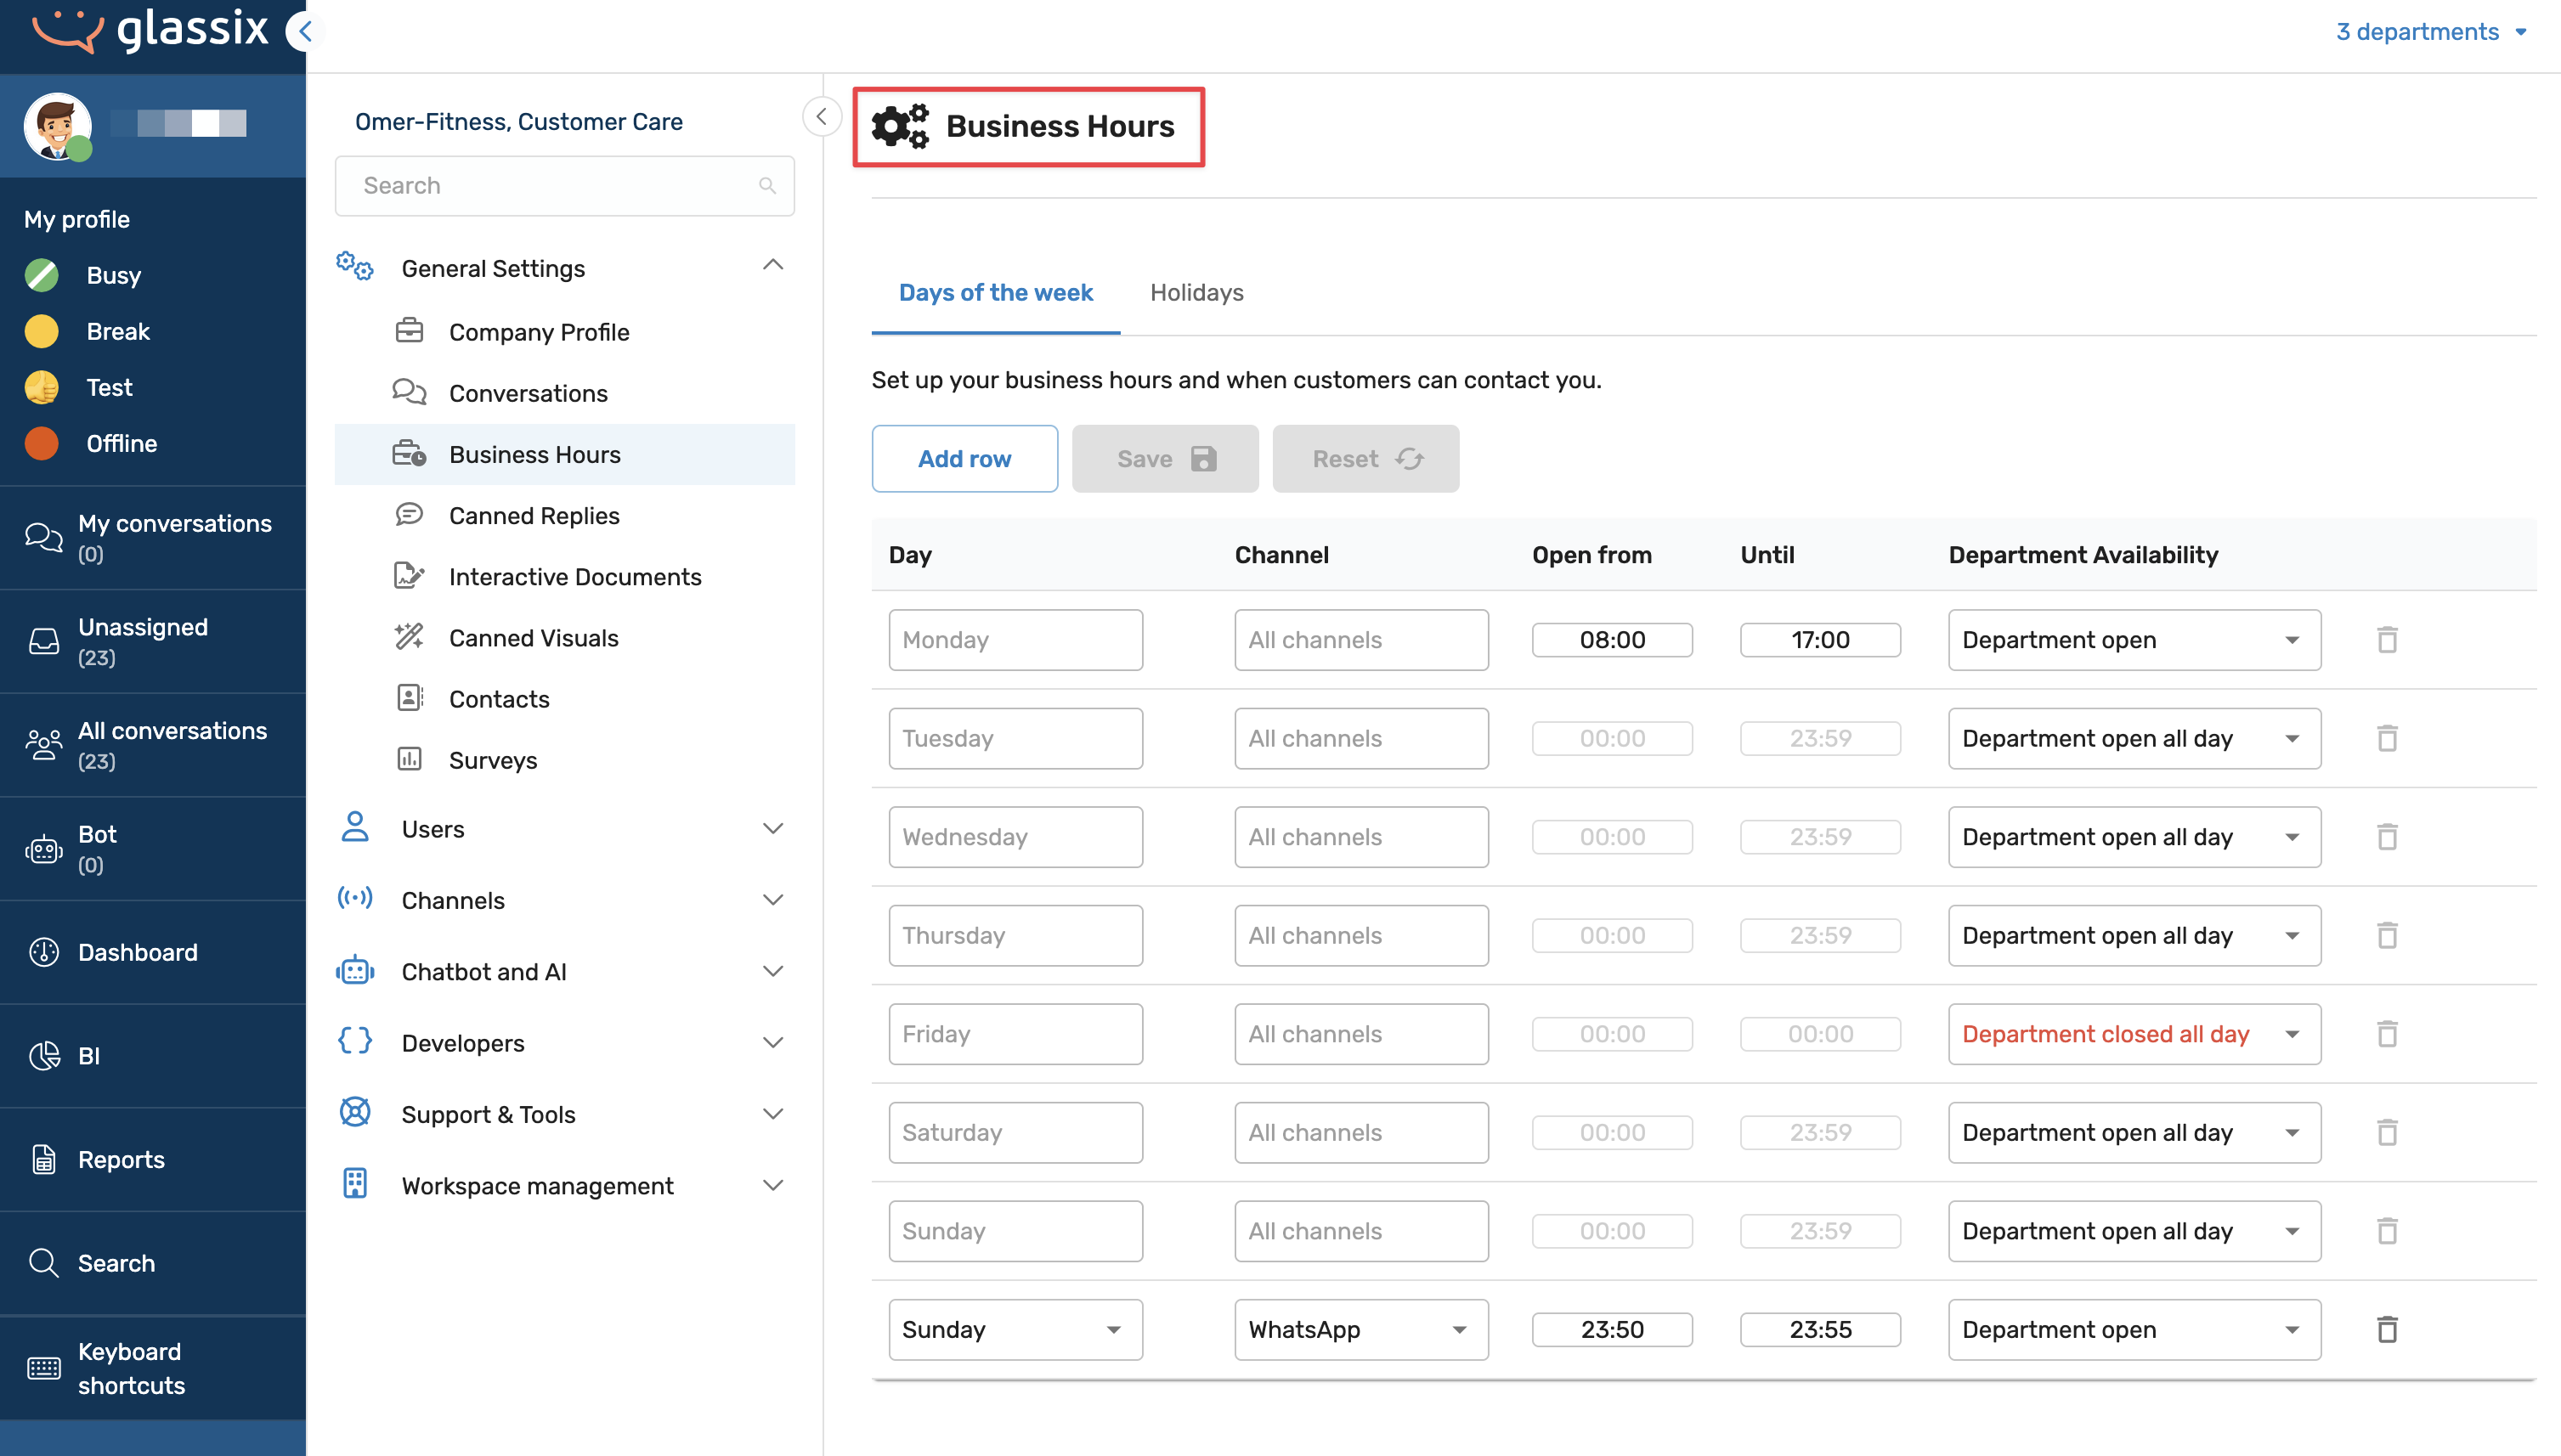Open the 3 departments selector
This screenshot has width=2561, height=1456.
click(x=2430, y=32)
